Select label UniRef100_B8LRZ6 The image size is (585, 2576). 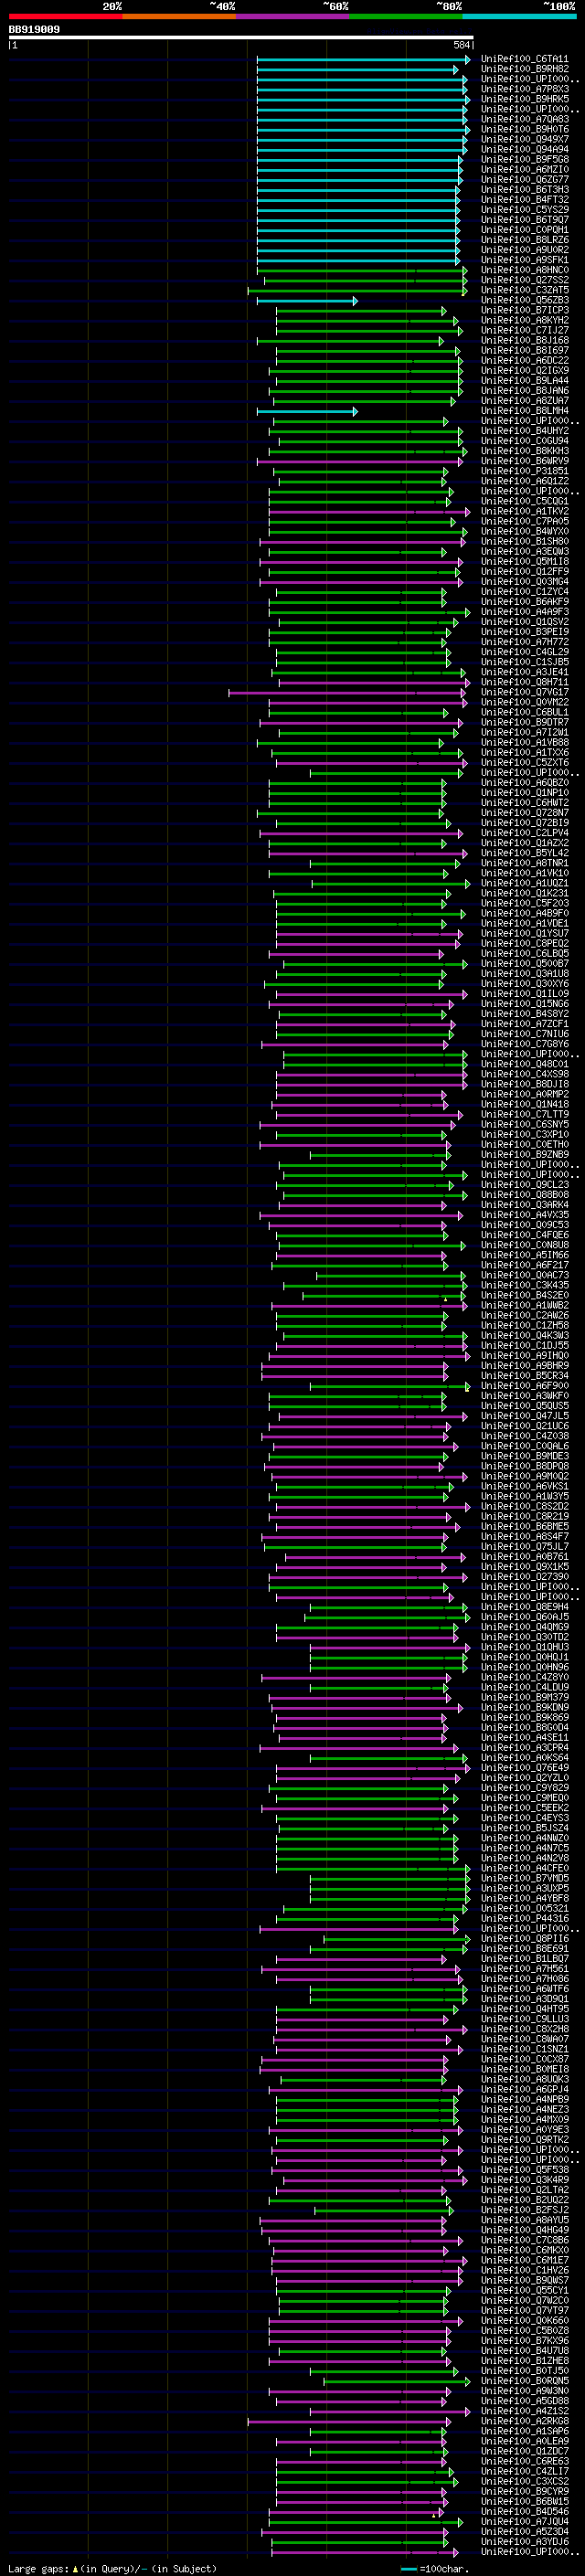click(524, 240)
